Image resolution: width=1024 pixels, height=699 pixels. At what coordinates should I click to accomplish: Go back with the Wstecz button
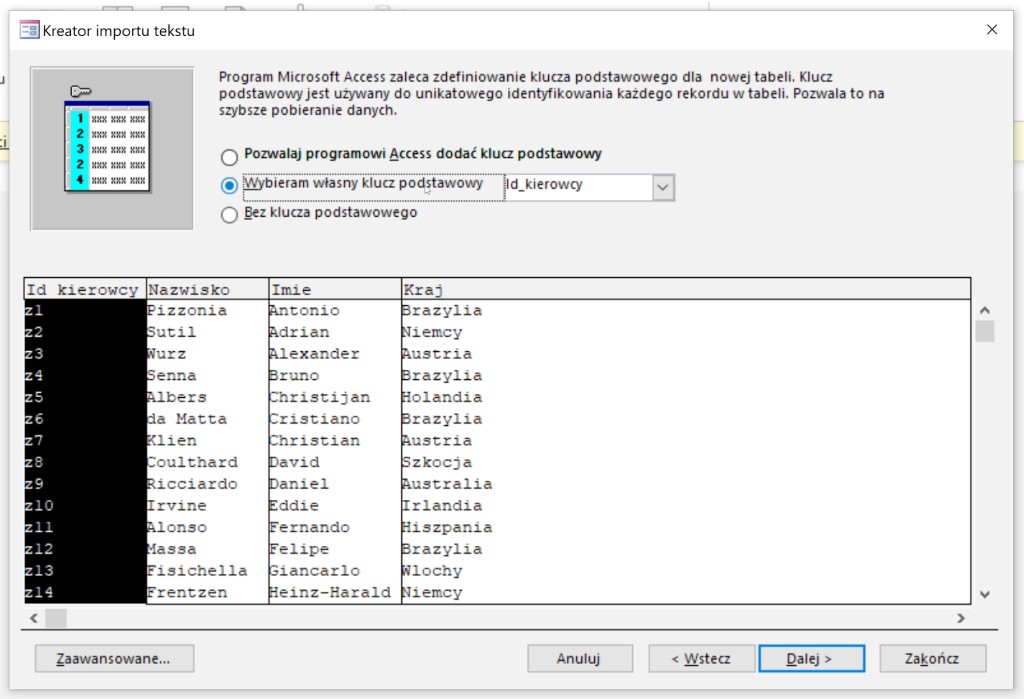(x=701, y=658)
